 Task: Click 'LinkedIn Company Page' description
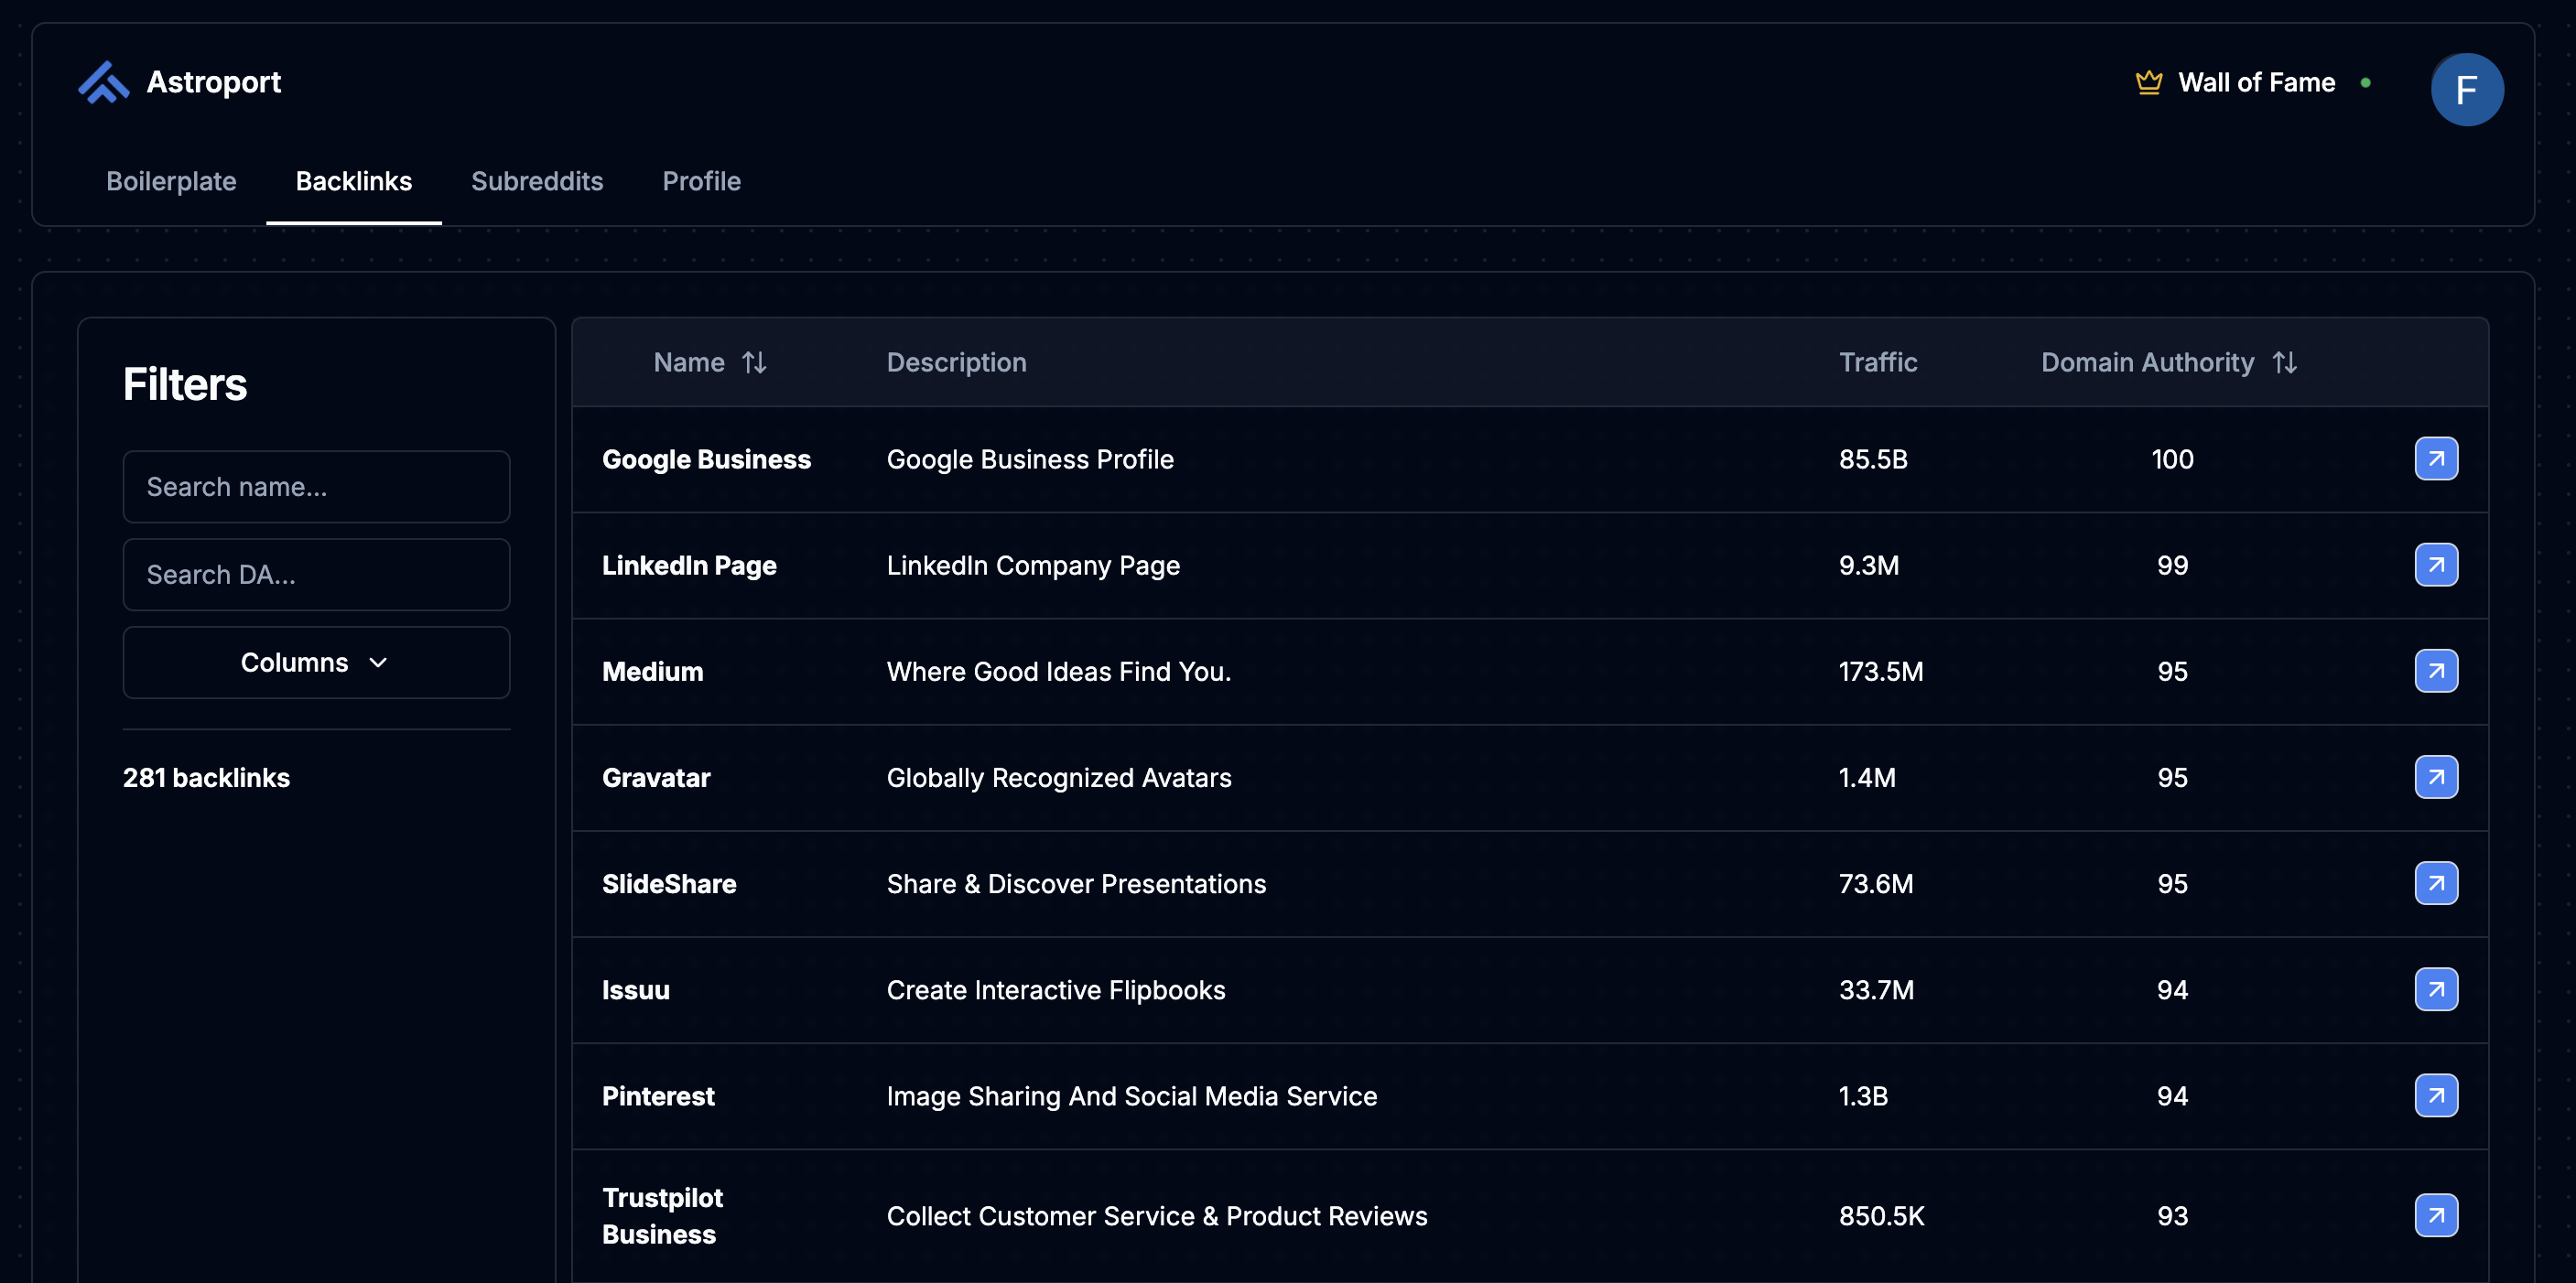(x=1033, y=565)
